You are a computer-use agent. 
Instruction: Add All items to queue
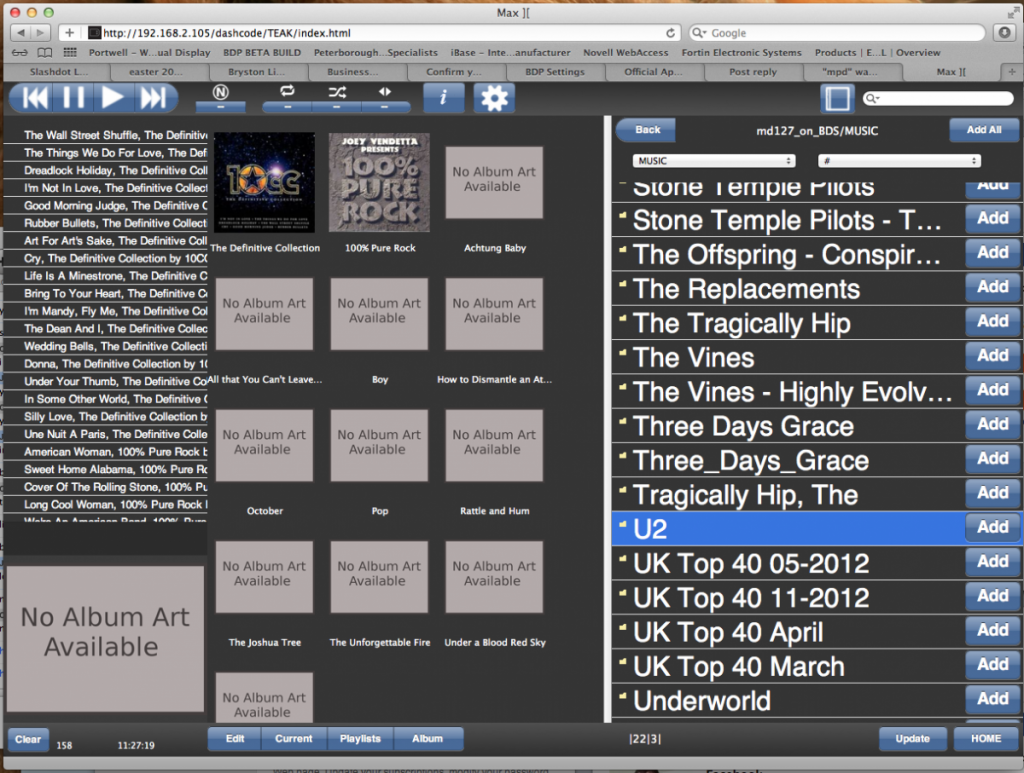click(984, 130)
